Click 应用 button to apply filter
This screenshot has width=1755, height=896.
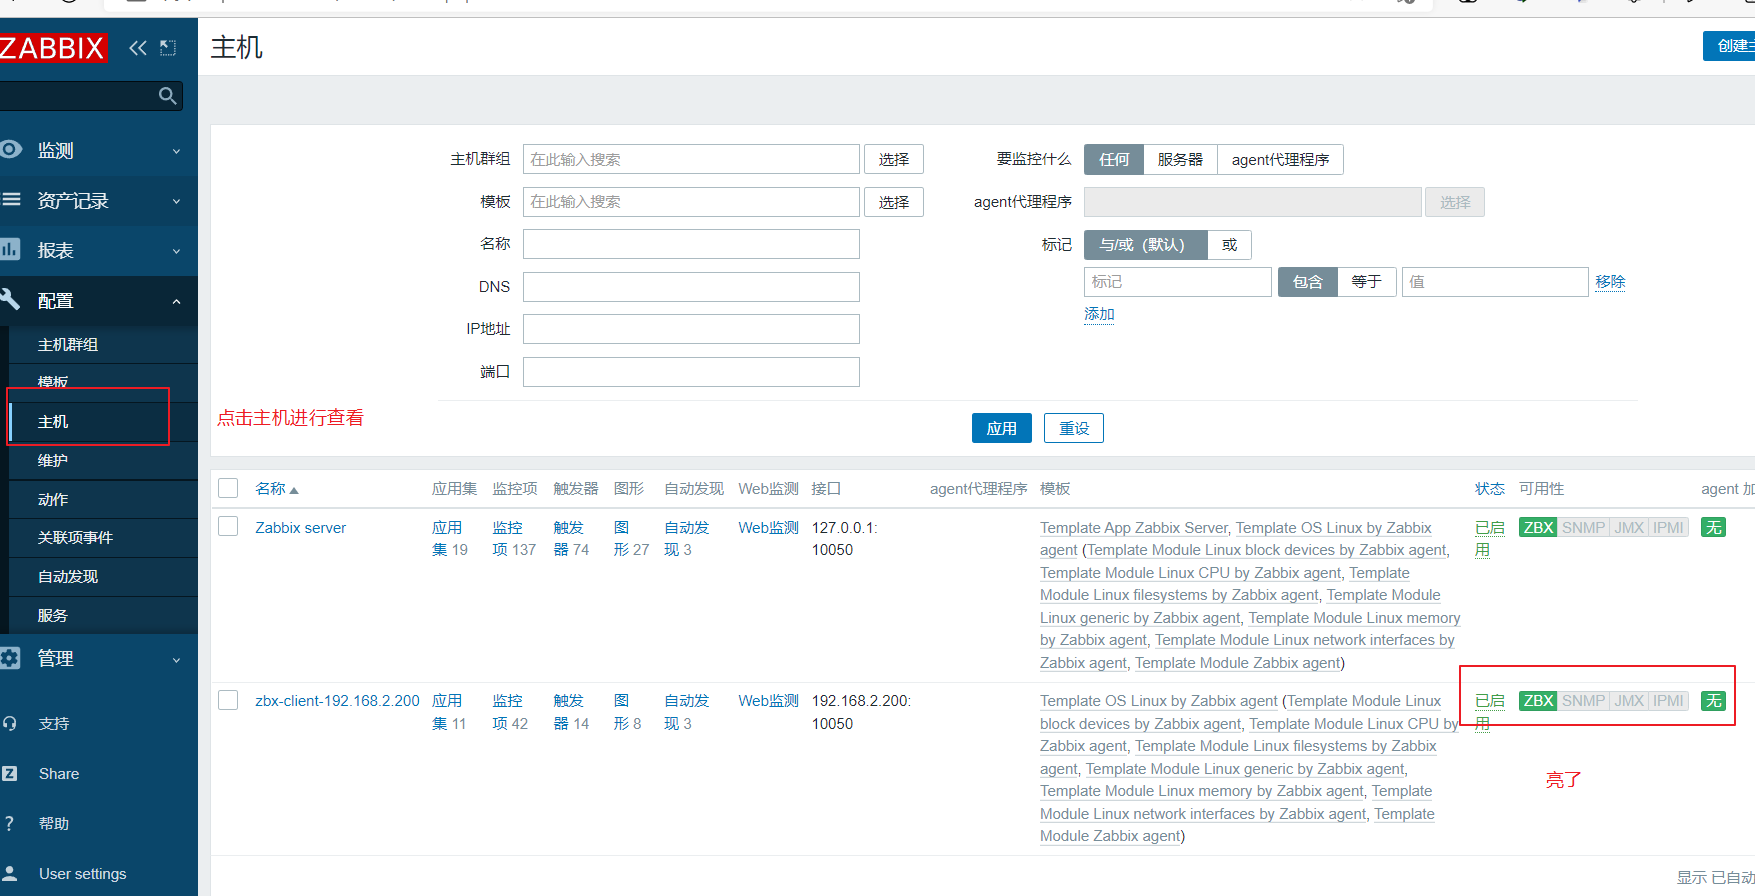tap(1001, 428)
